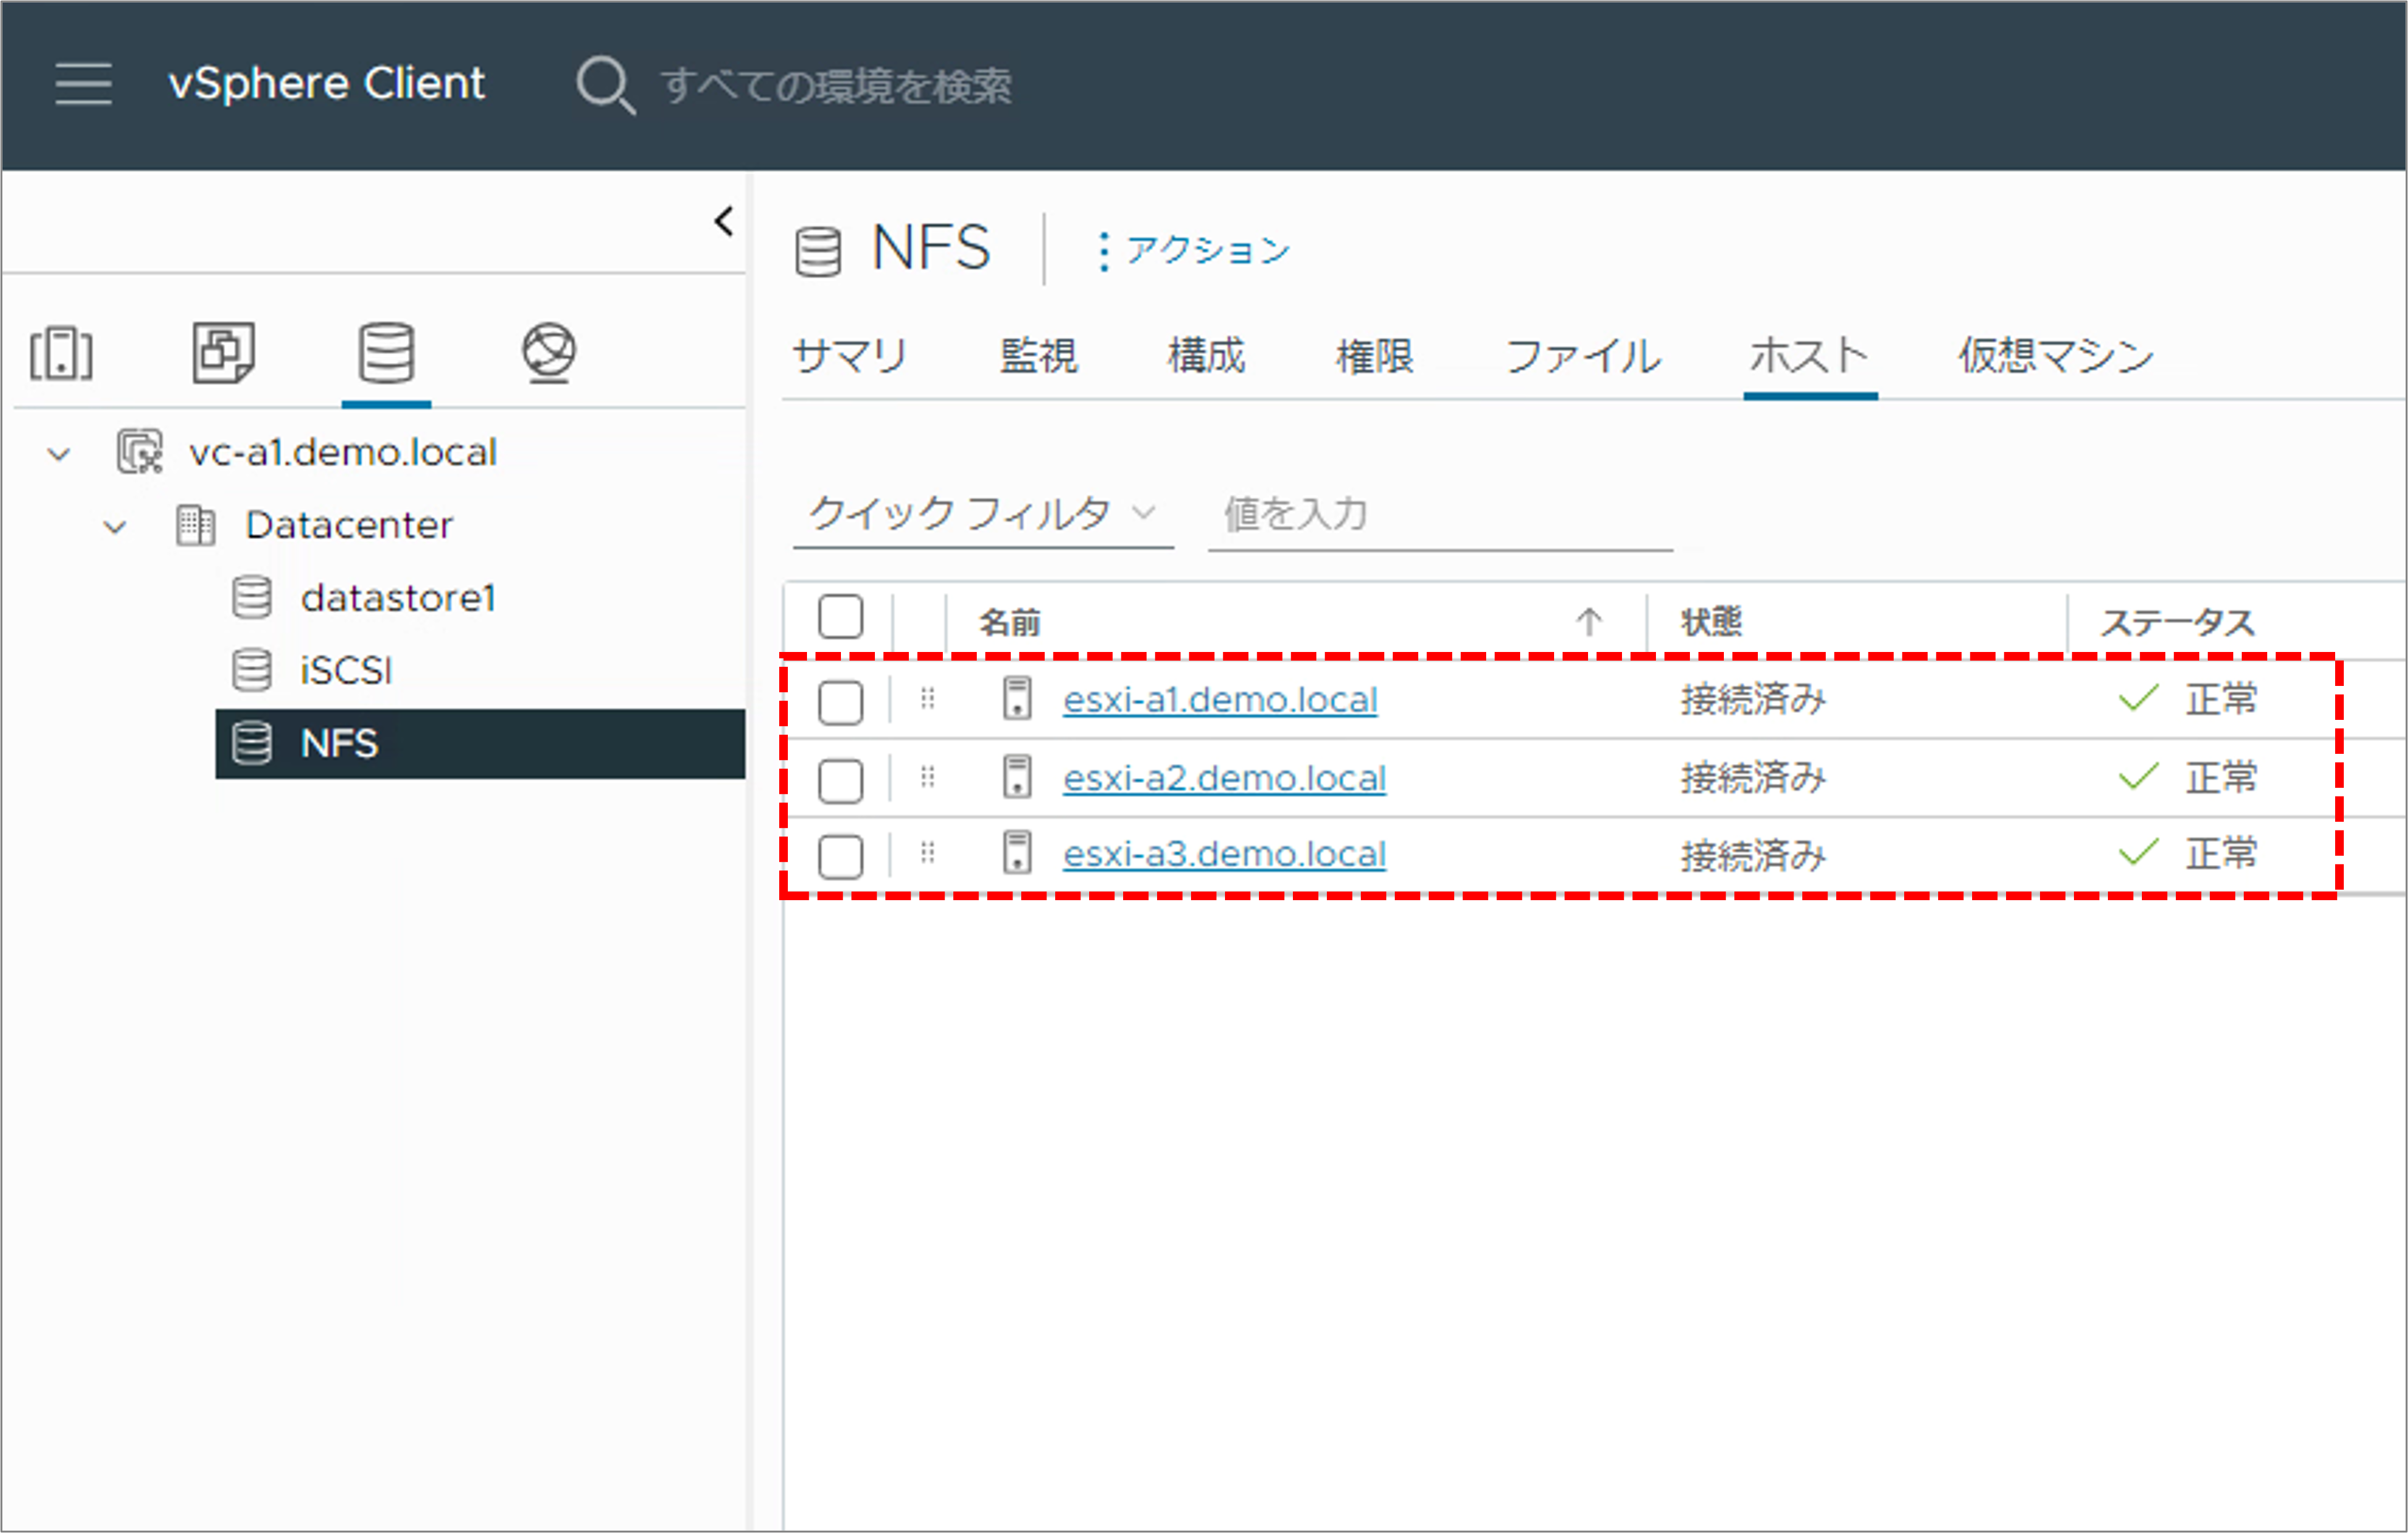Image resolution: width=2408 pixels, height=1533 pixels.
Task: Check the esxi-a2.demo.local row checkbox
Action: click(x=840, y=781)
